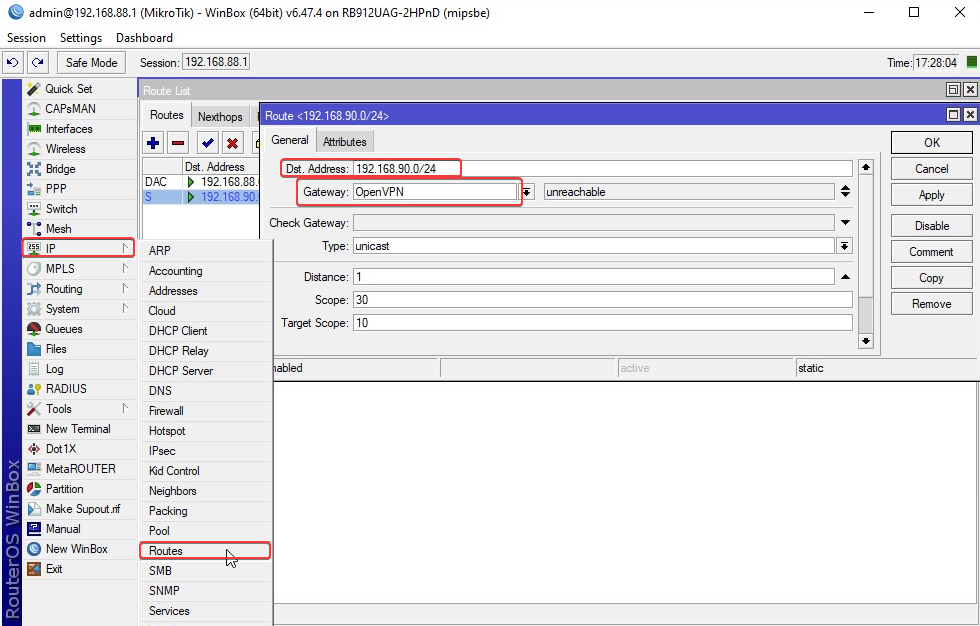Screen dimensions: 980x626
Task: Collapse the Distance field arrow
Action: 845,277
